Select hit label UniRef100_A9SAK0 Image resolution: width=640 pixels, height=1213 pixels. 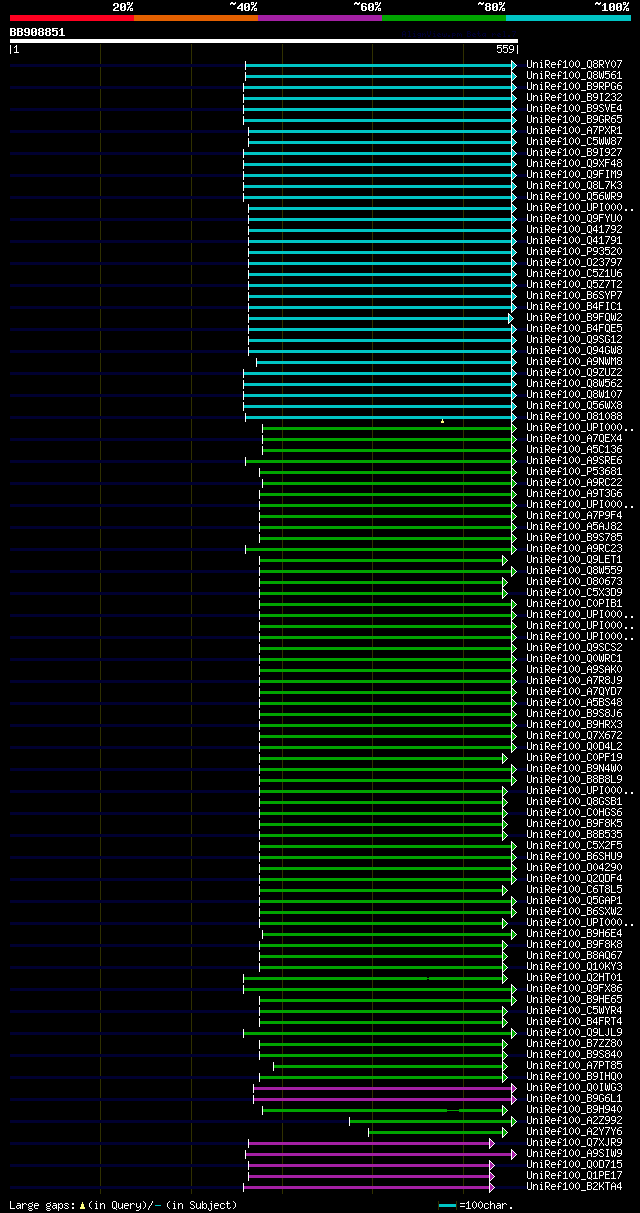pos(574,669)
